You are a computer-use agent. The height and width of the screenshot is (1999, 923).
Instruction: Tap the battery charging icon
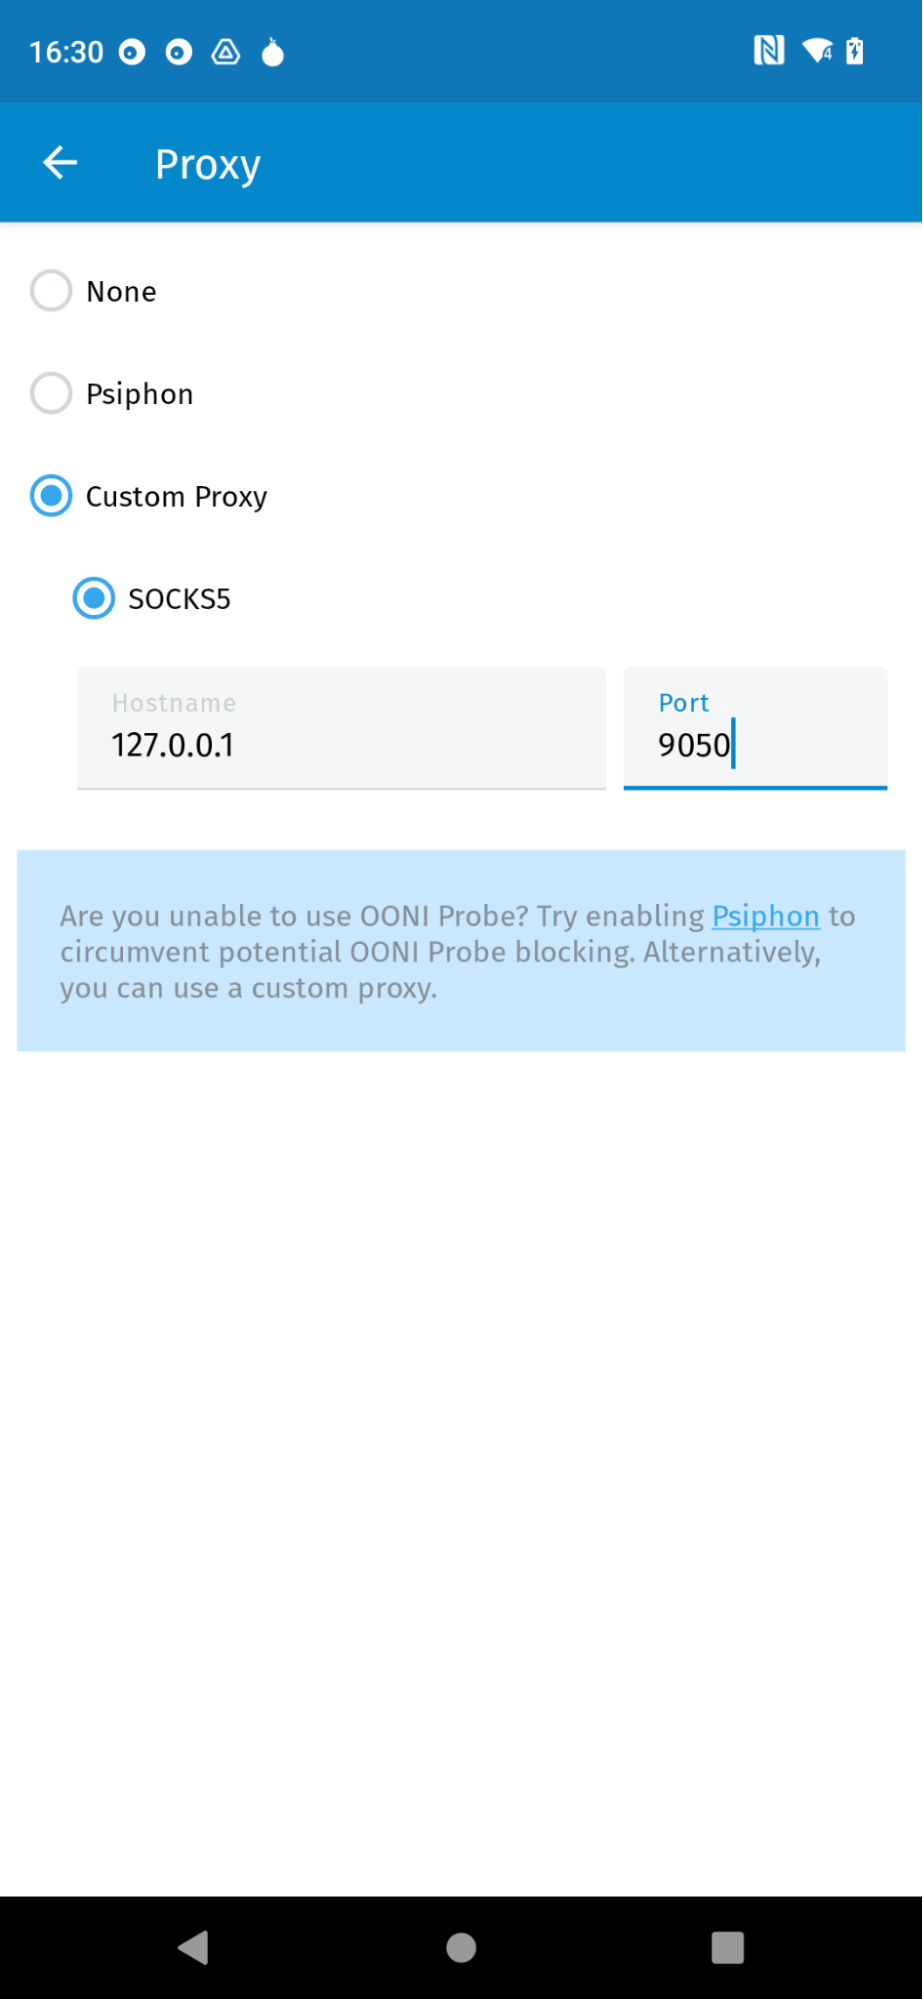tap(855, 51)
